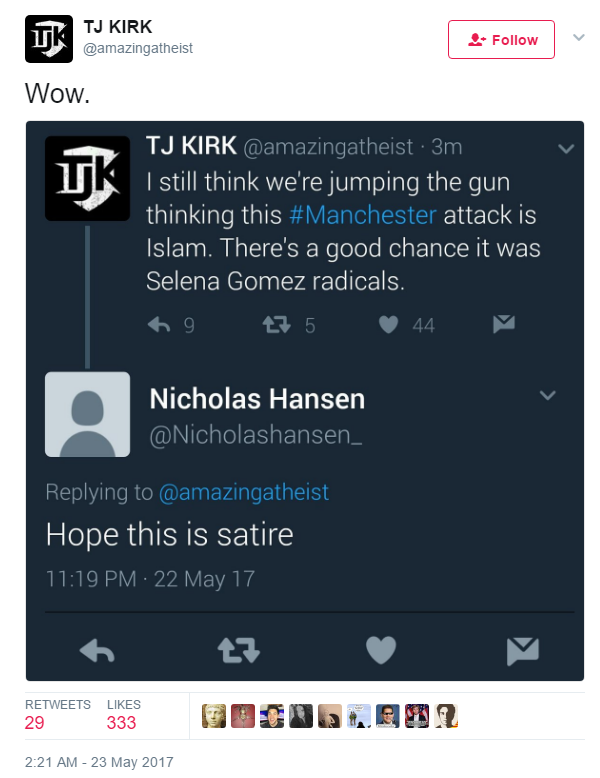Open the 2:21 AM - 23 May 2017 timestamp
This screenshot has height=778, width=600.
click(99, 761)
